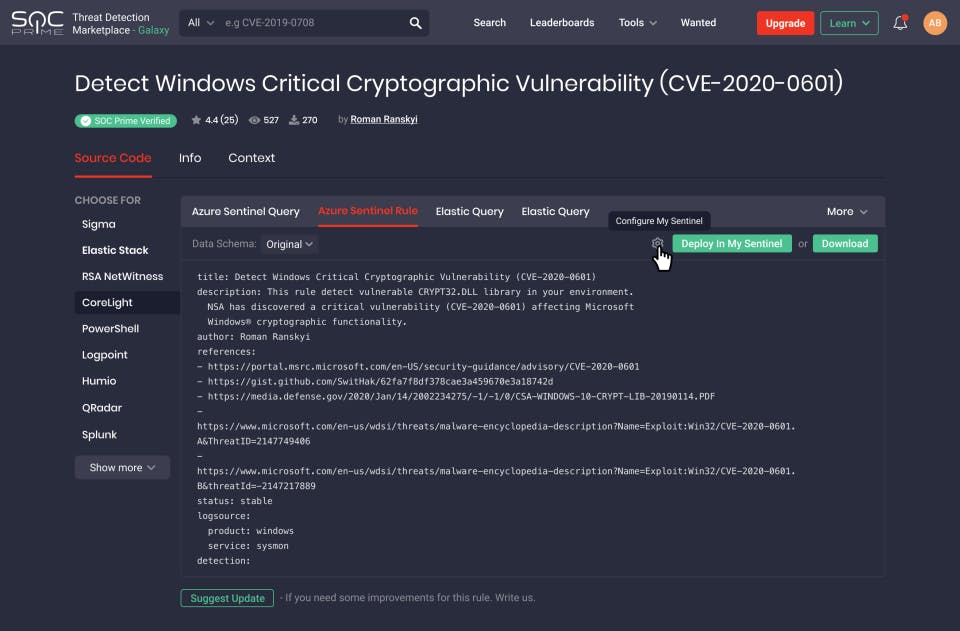Expand the Tools menu
This screenshot has height=631, width=960.
[x=637, y=23]
